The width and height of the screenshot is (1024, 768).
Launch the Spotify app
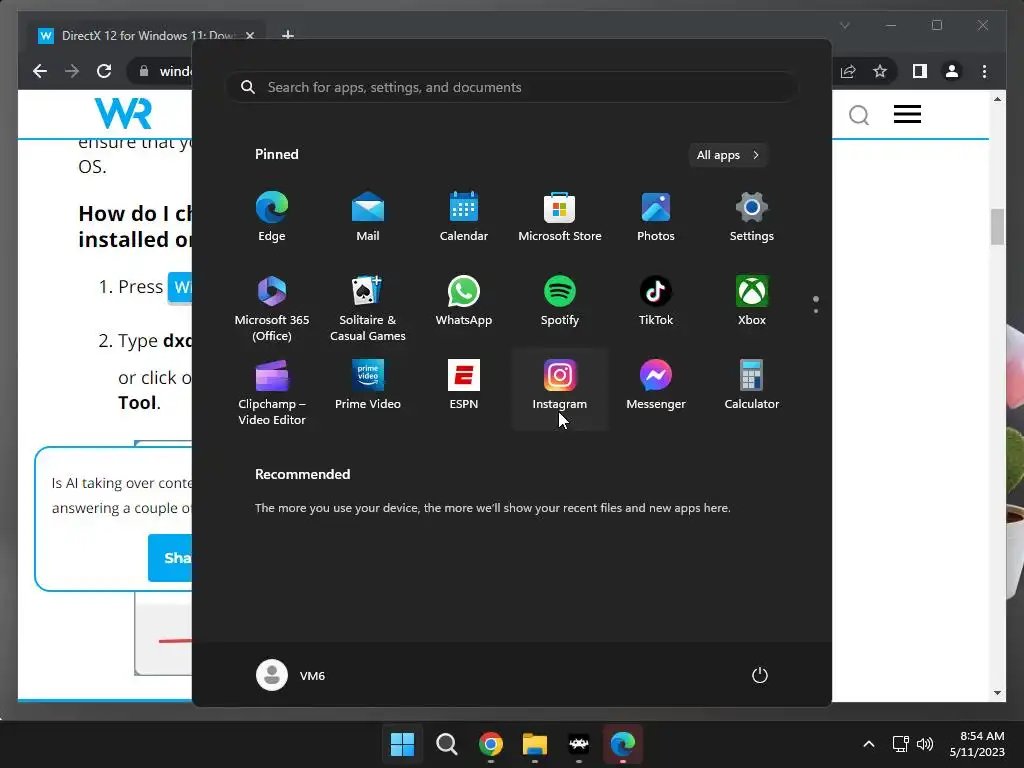pyautogui.click(x=560, y=302)
